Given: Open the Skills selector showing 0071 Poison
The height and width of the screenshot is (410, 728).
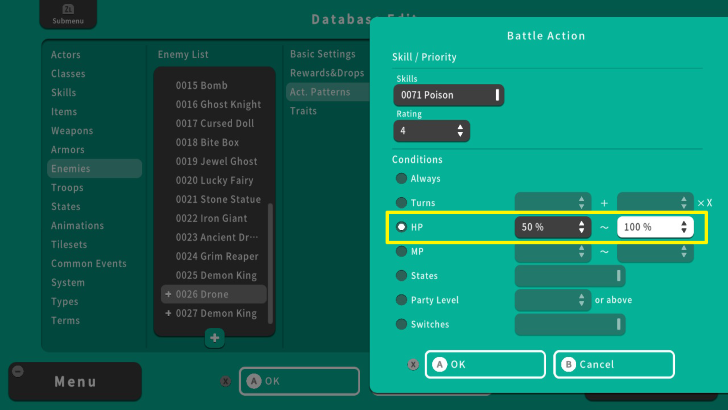Looking at the screenshot, I should (x=448, y=95).
